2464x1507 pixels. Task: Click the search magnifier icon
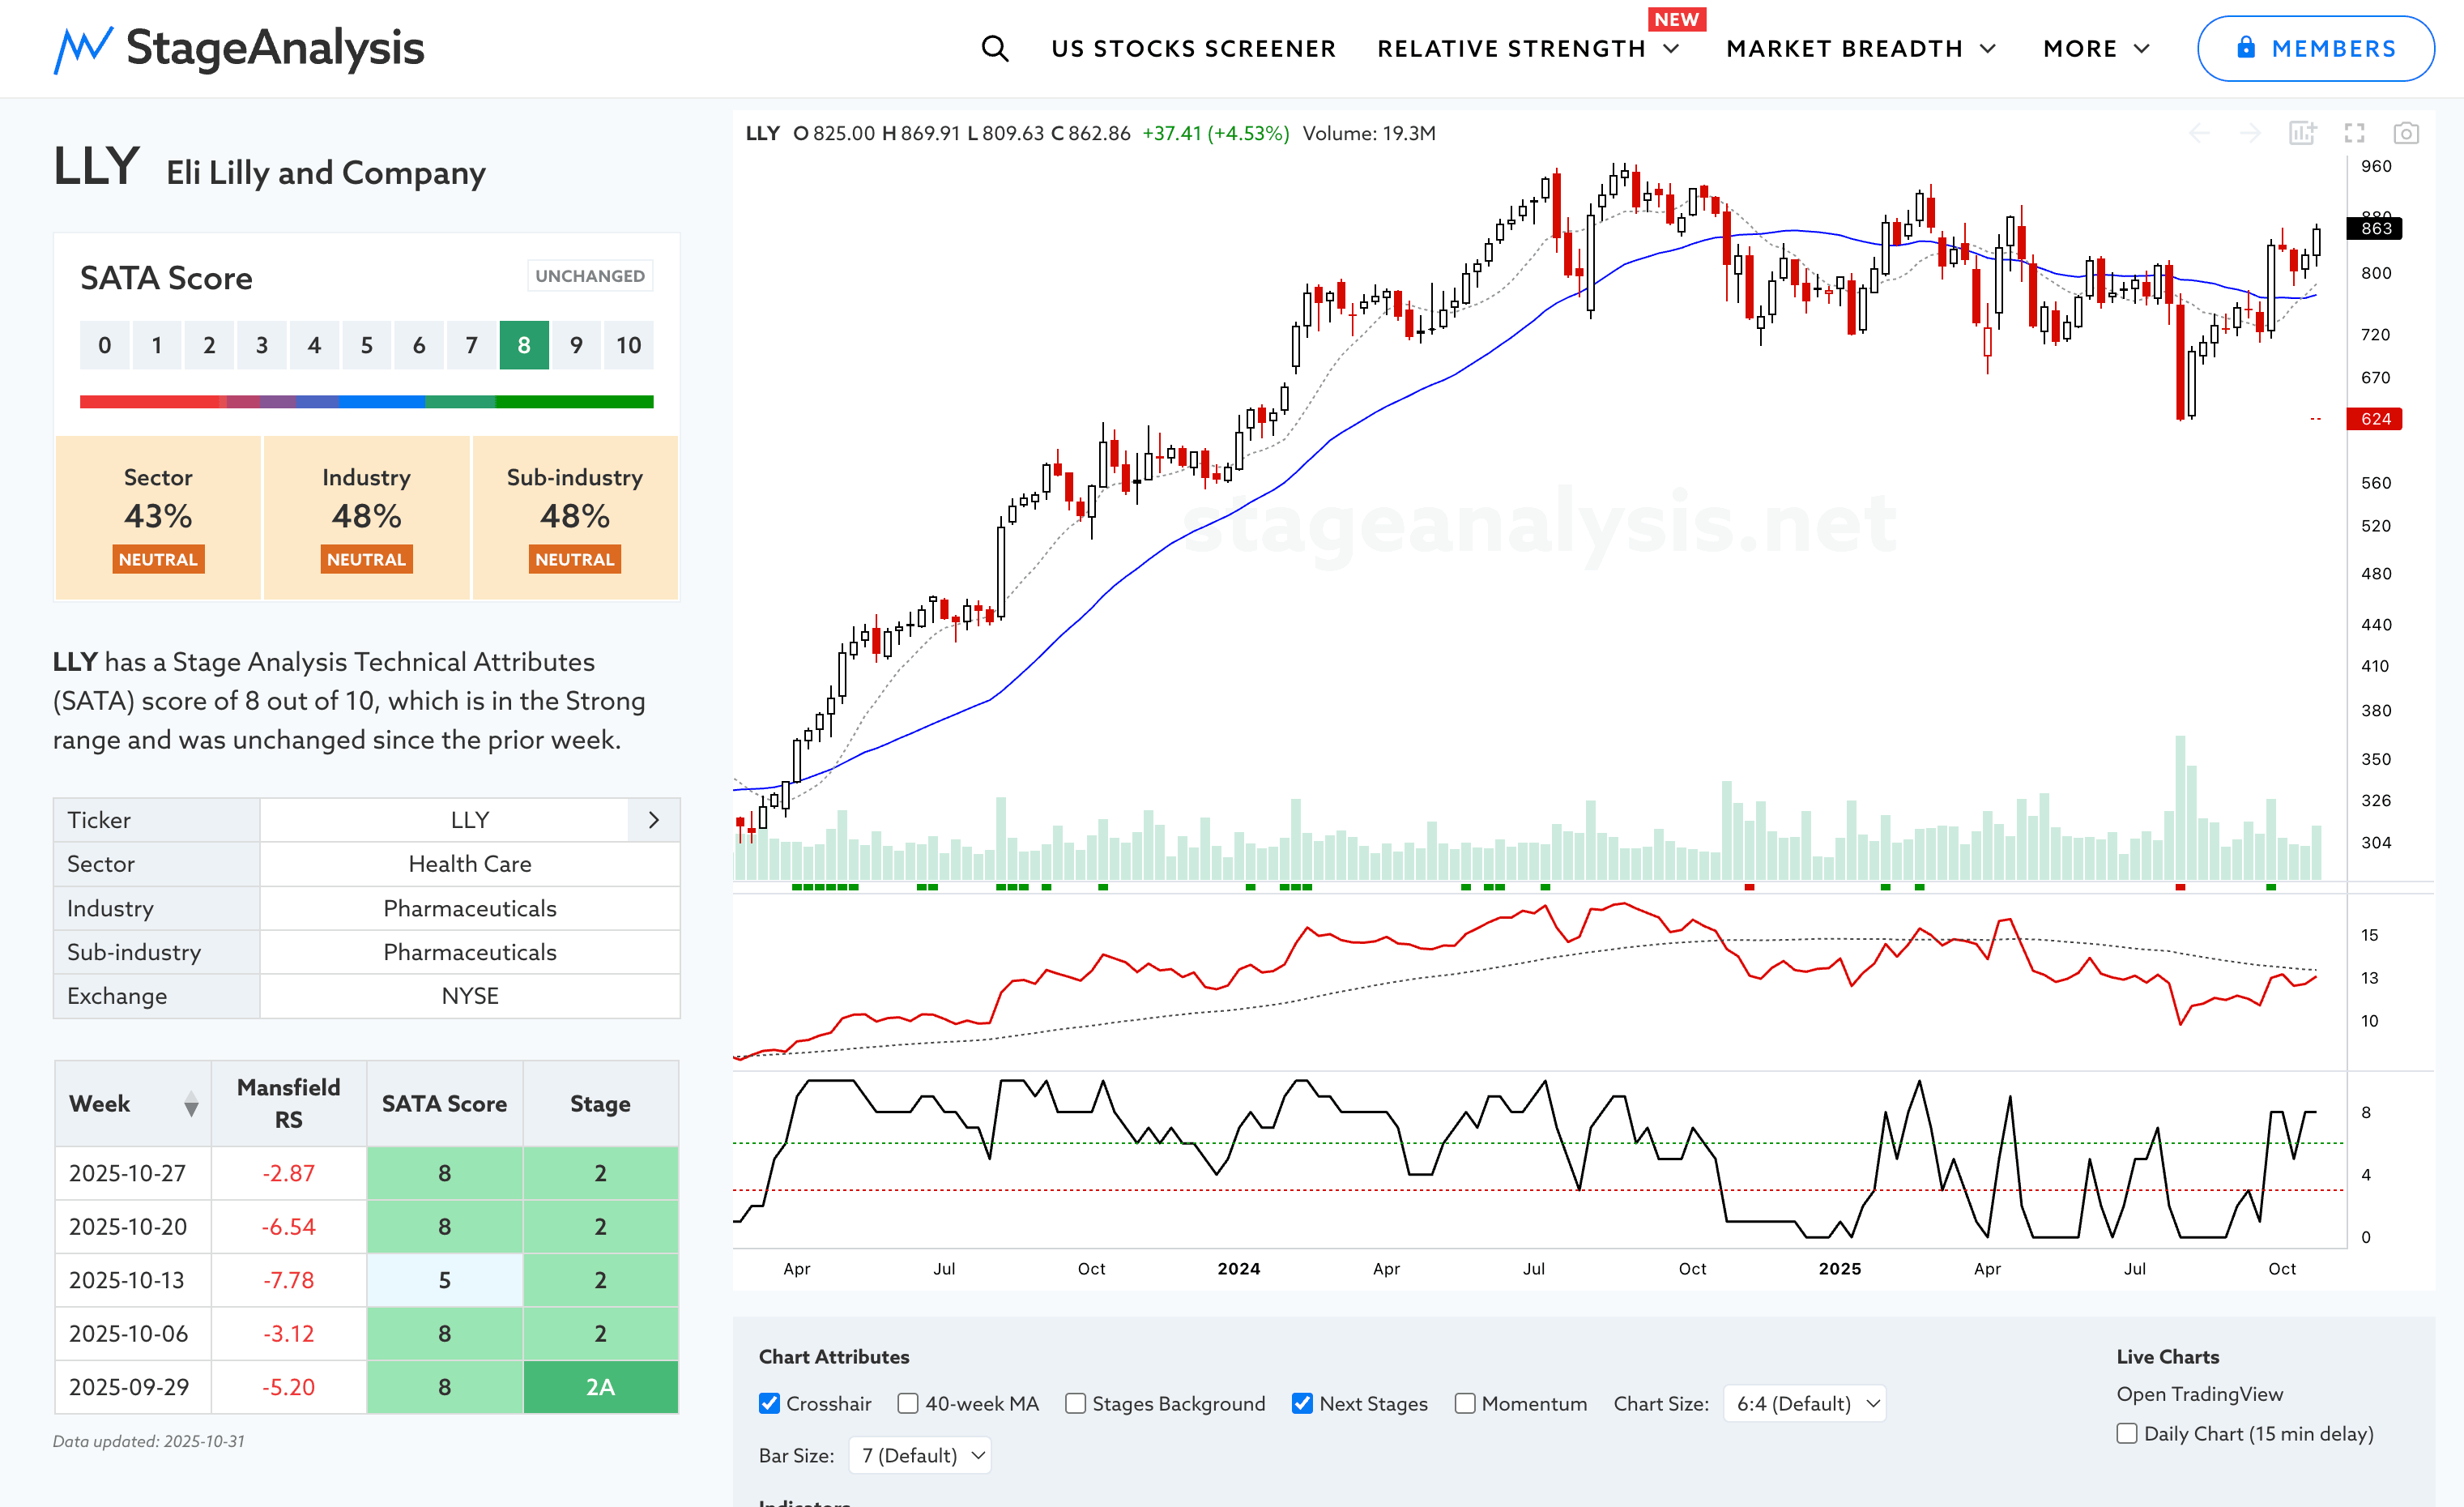pos(994,48)
